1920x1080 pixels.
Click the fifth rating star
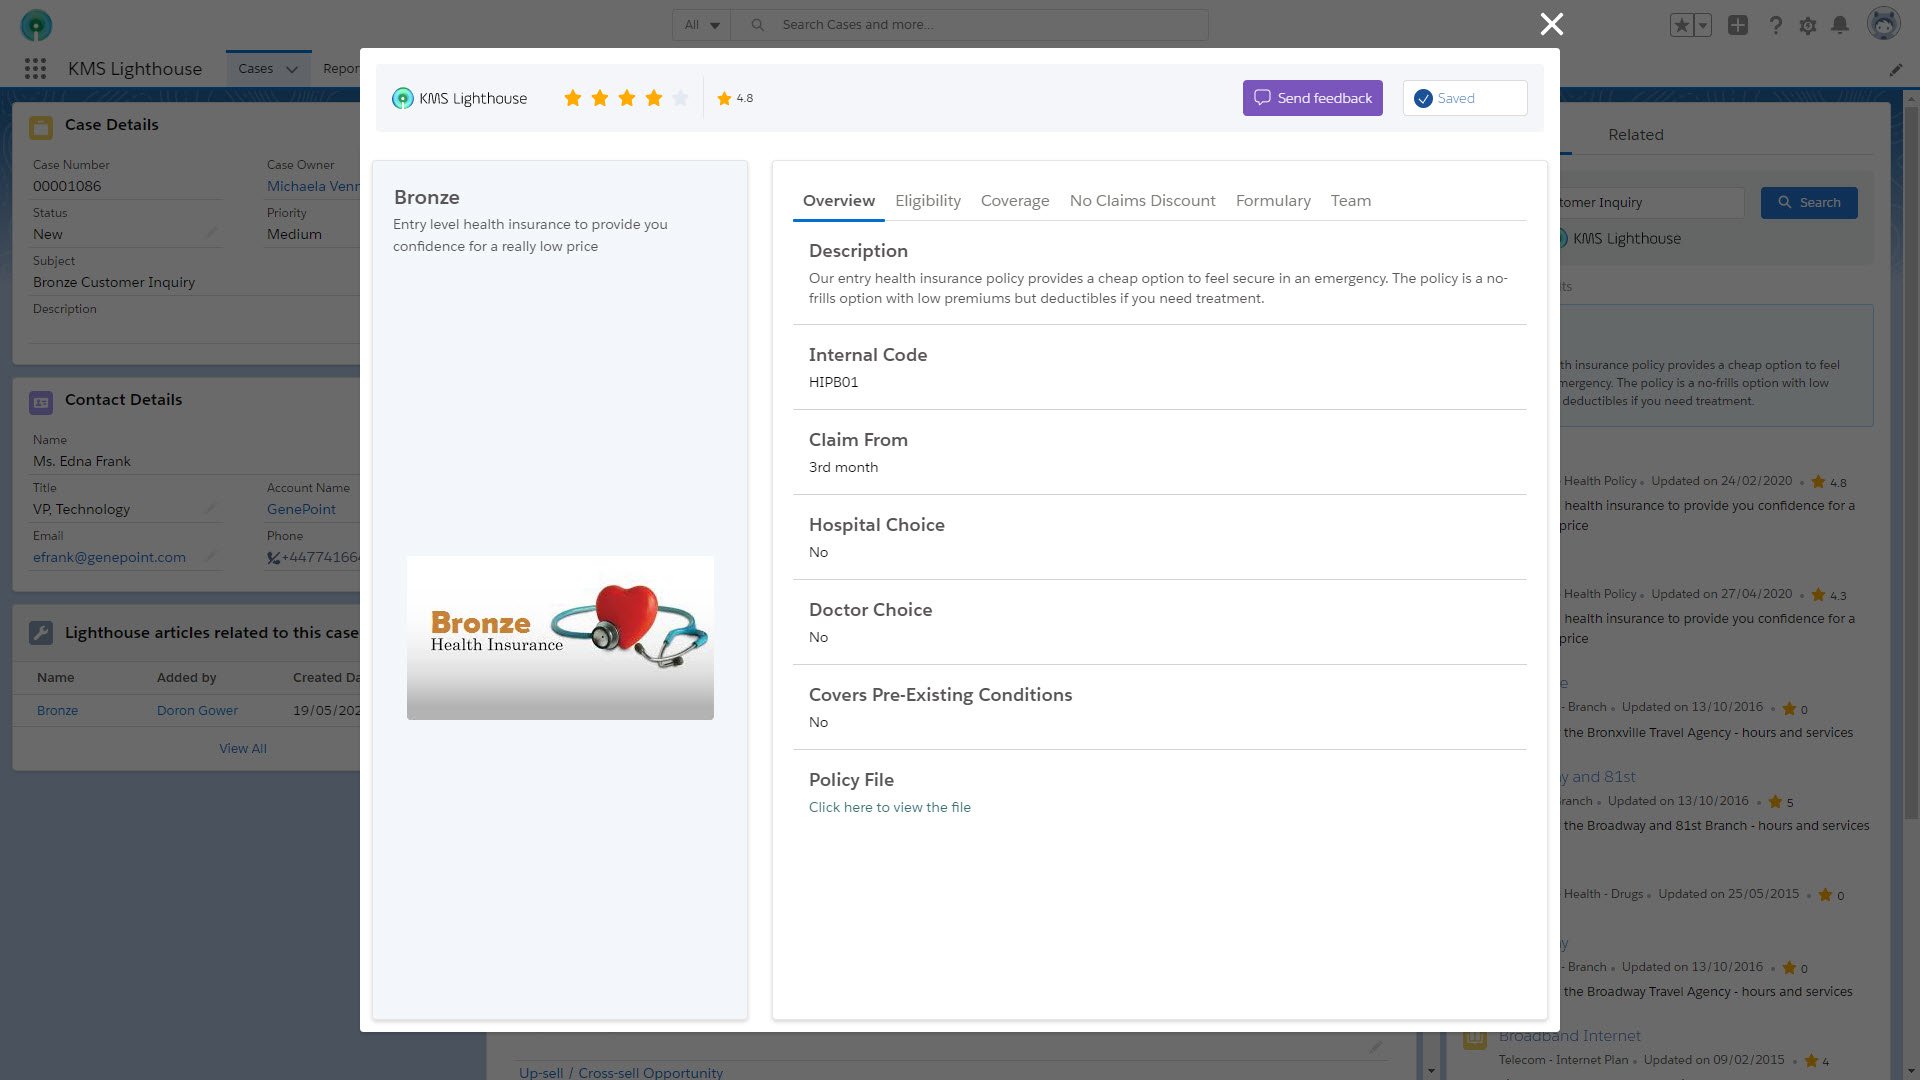[680, 98]
